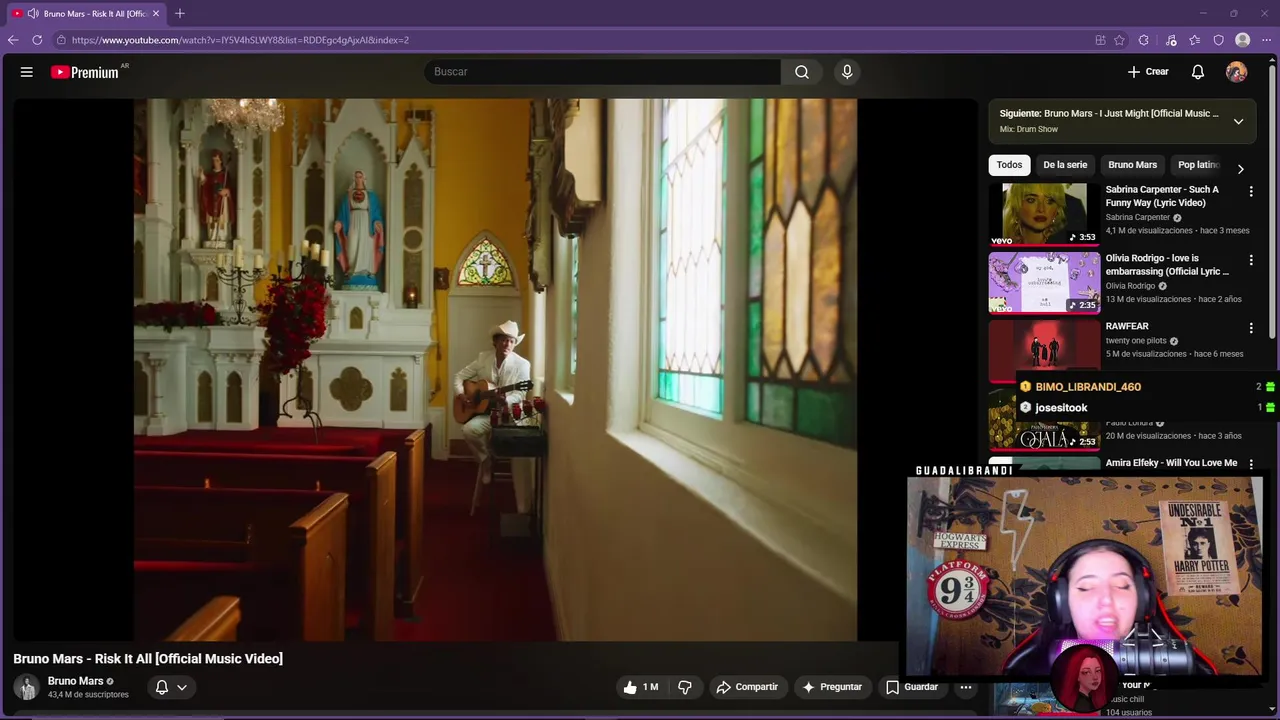
Task: Click the Olivia Rodrigo channel name
Action: 1131,286
